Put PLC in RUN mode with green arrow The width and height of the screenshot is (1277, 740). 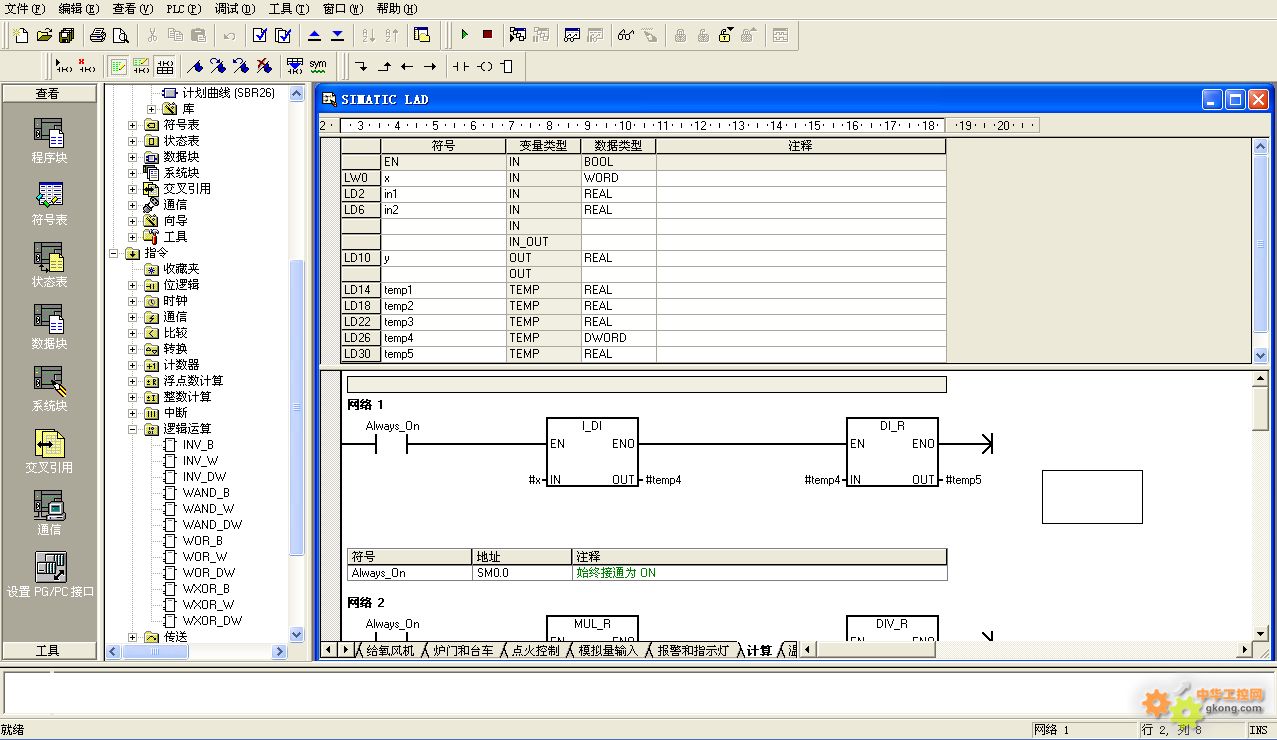coord(464,35)
